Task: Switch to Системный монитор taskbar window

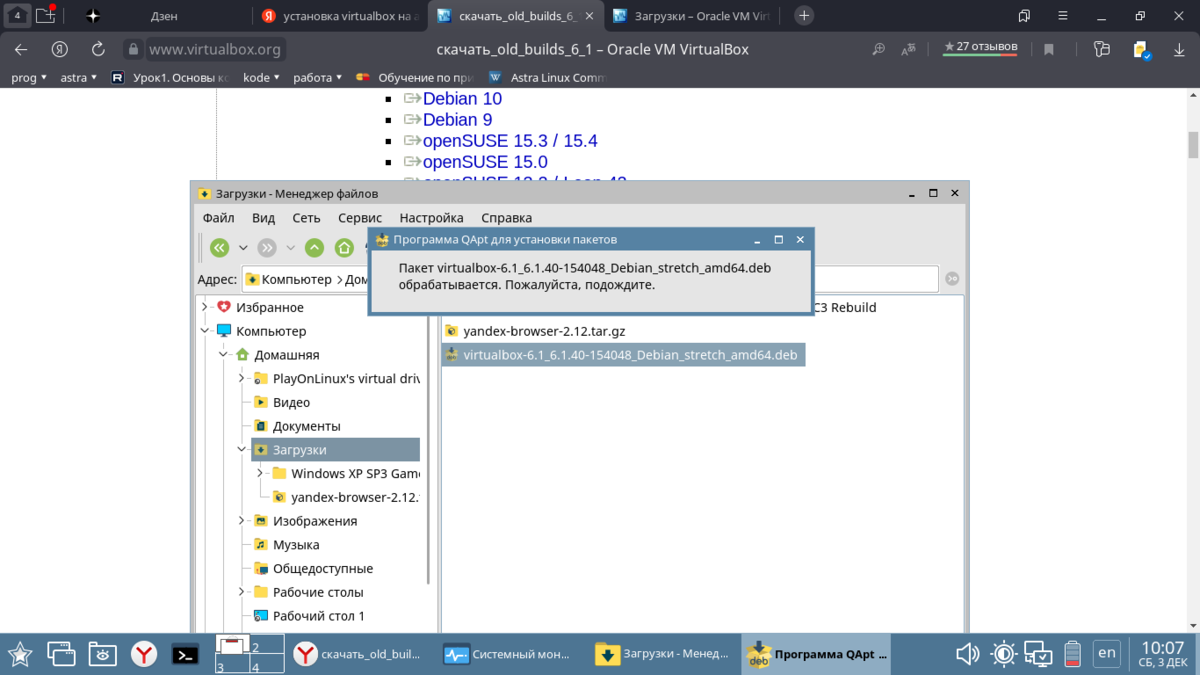Action: 508,654
